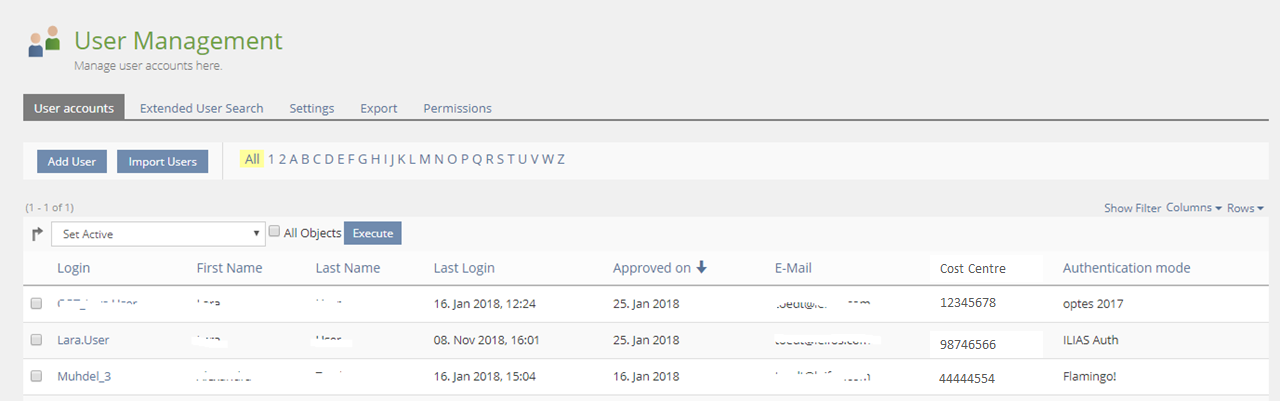Run the action with Execute button
The image size is (1280, 401).
coord(372,233)
